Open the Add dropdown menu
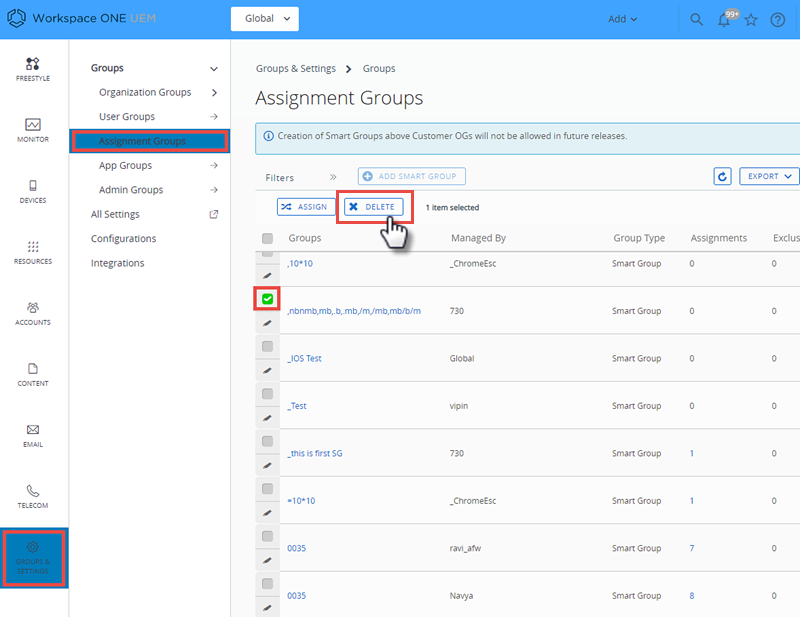The image size is (800, 617). [x=622, y=19]
